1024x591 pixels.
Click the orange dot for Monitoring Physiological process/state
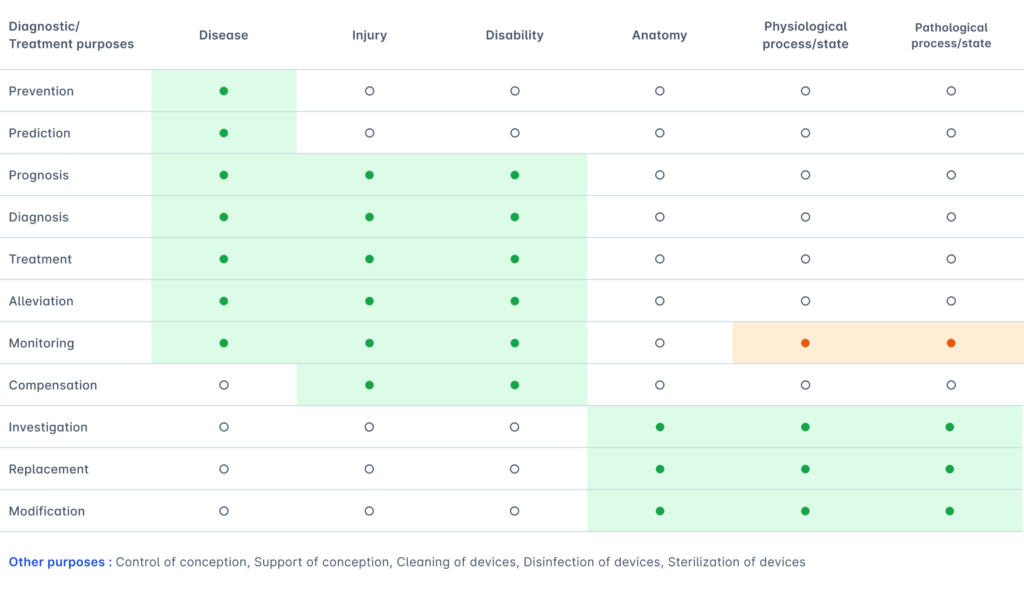pos(805,343)
